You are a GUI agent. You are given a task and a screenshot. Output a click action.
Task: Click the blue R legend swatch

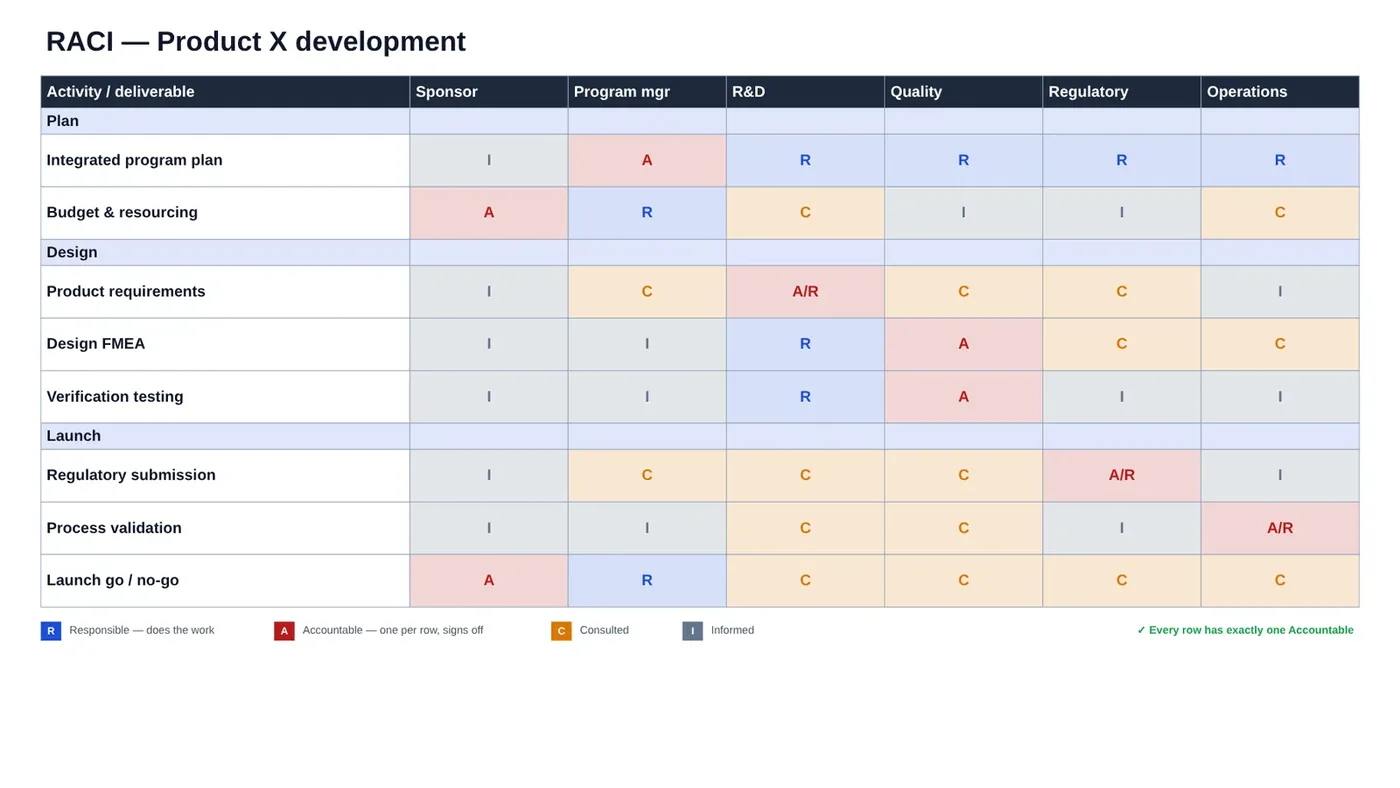point(51,631)
